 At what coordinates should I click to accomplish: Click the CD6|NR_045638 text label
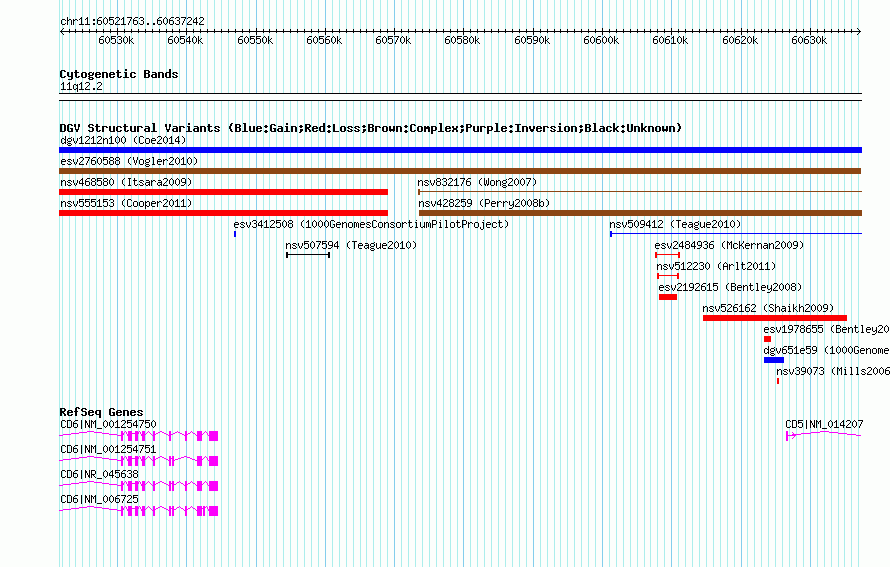tap(99, 474)
